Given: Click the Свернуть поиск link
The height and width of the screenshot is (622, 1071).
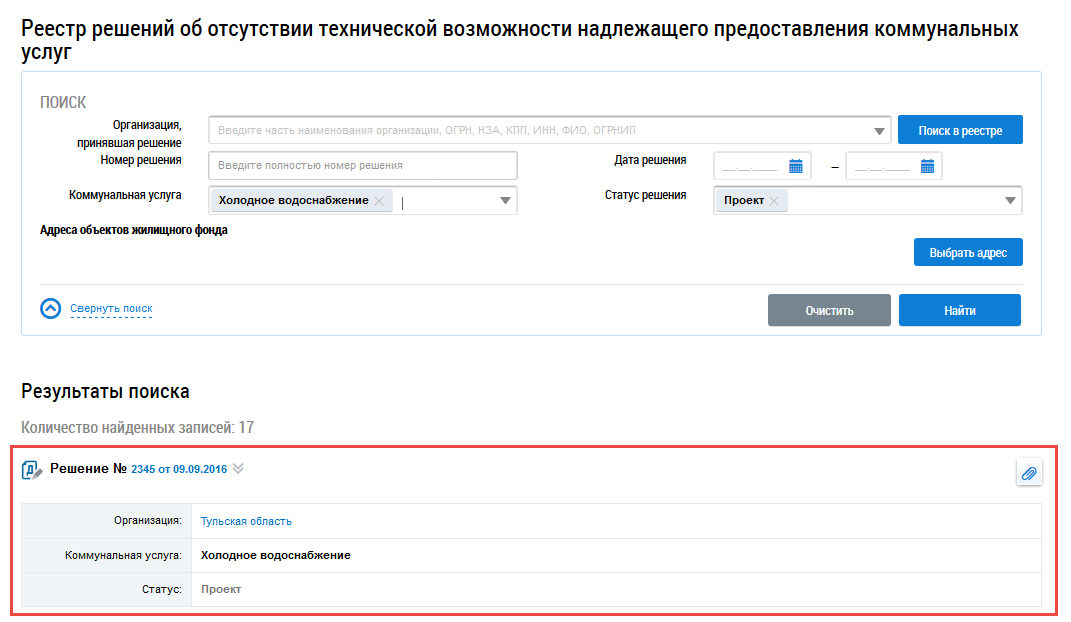Looking at the screenshot, I should [111, 309].
